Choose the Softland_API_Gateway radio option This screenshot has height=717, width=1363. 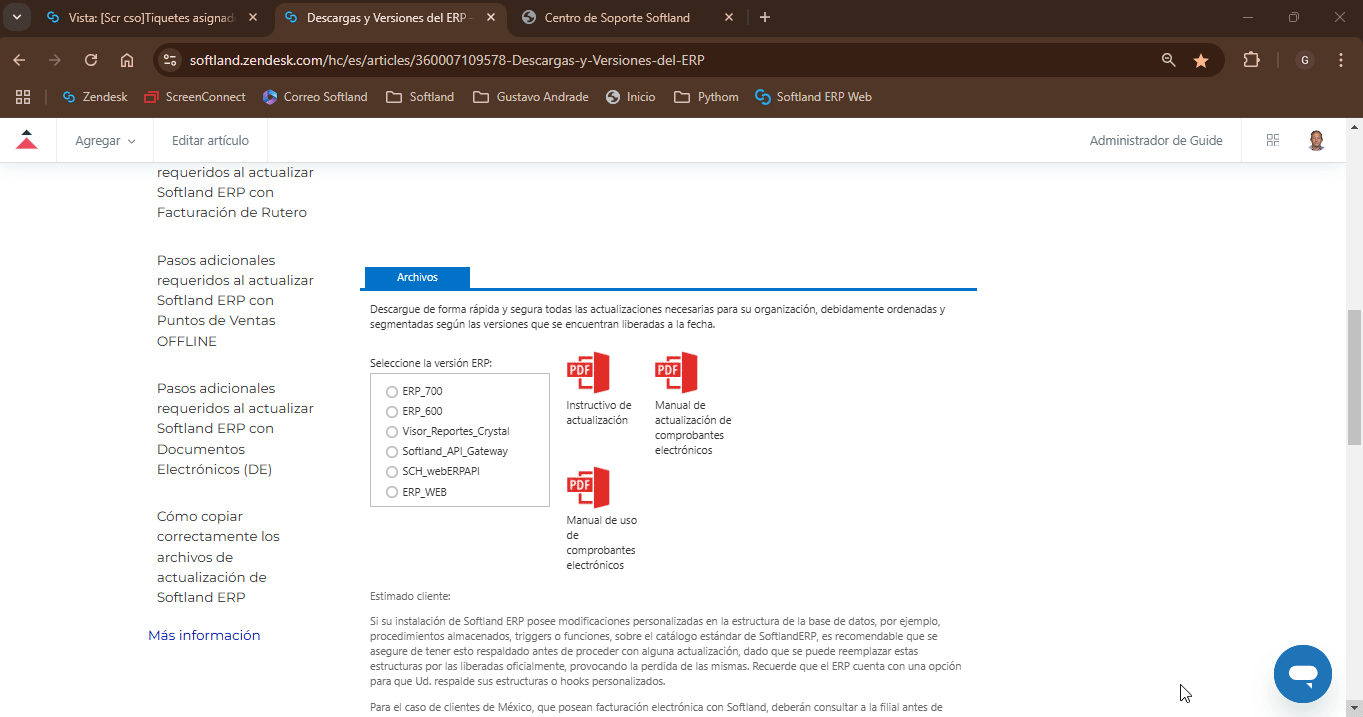[x=392, y=451]
